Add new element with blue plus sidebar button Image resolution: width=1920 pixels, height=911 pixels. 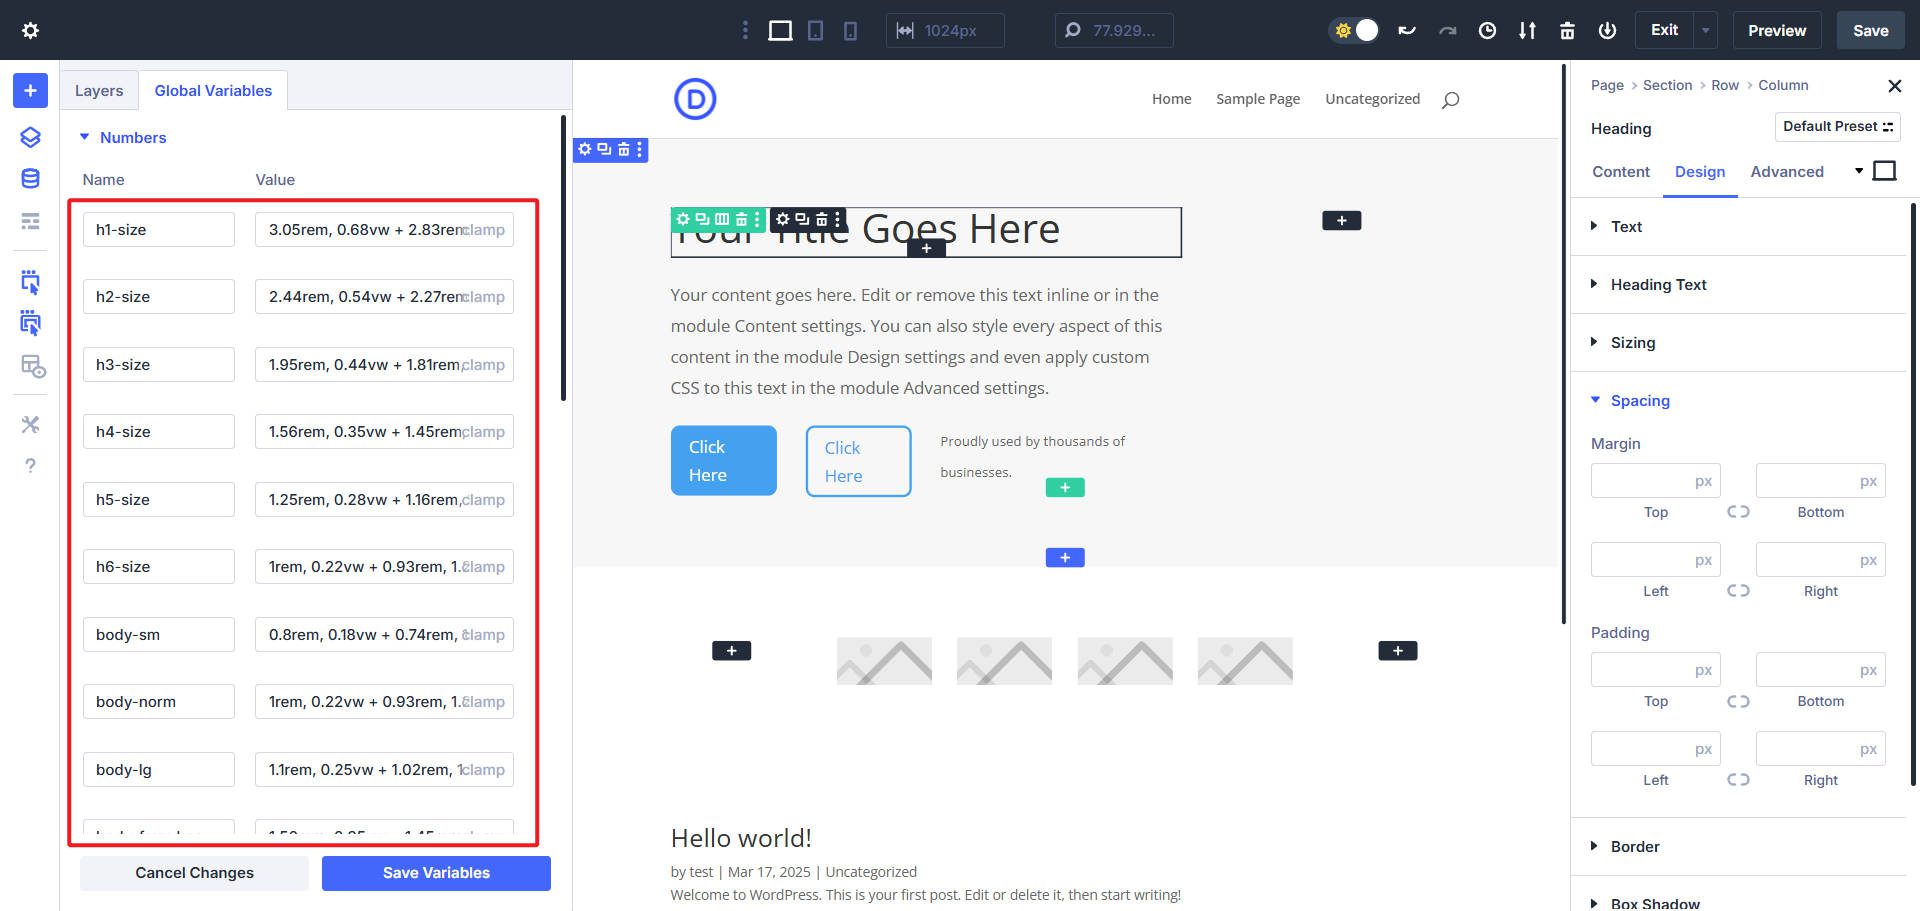pos(30,90)
